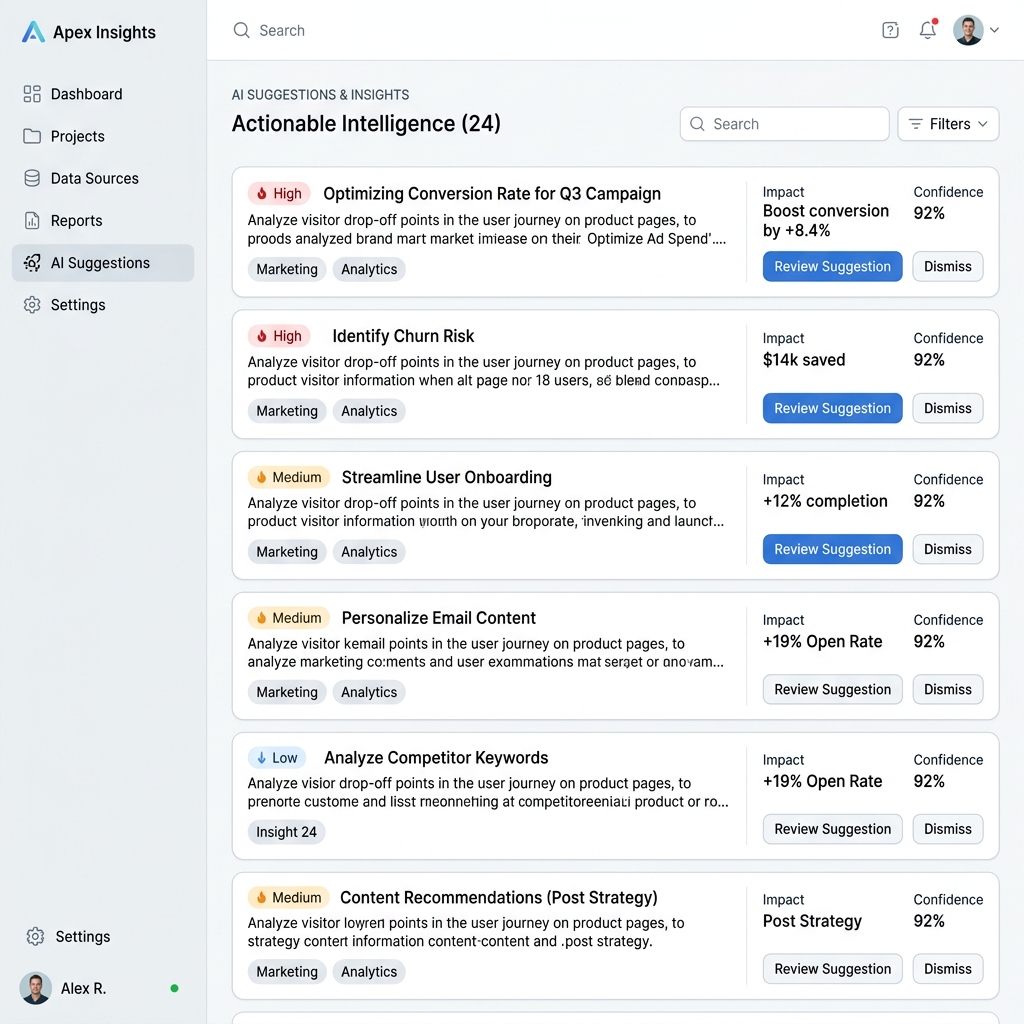Expand the user account chevron in top bar
This screenshot has height=1024, width=1024.
[995, 30]
